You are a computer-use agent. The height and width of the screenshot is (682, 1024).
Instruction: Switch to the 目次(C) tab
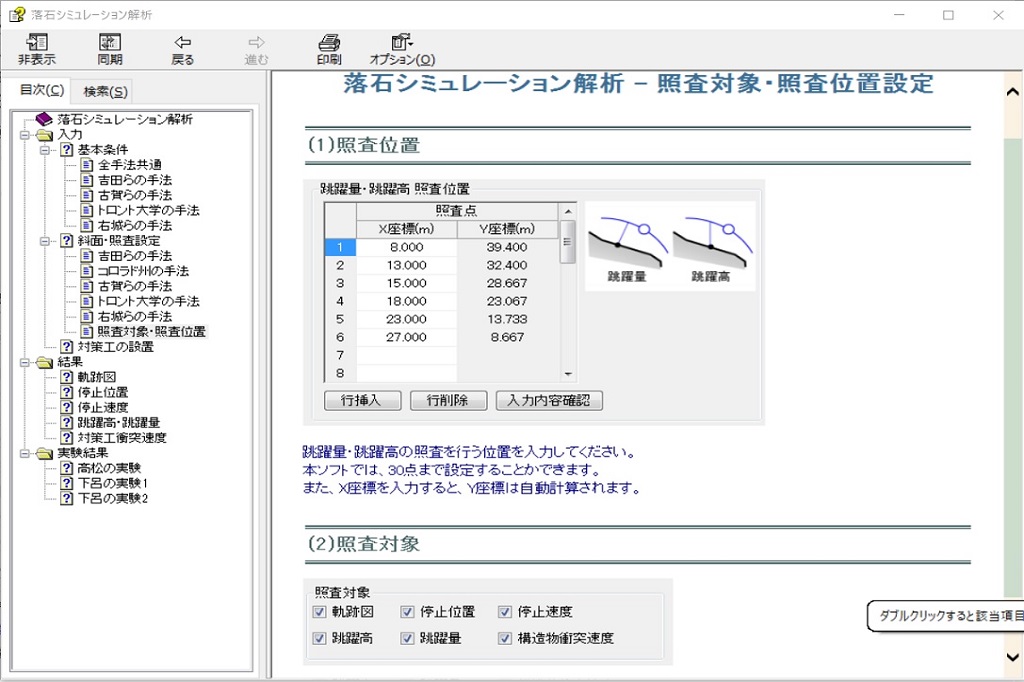[x=42, y=89]
